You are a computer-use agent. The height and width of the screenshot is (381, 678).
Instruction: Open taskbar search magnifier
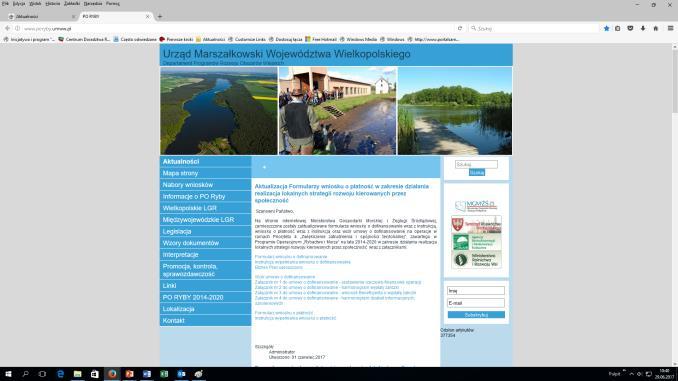(x=25, y=374)
